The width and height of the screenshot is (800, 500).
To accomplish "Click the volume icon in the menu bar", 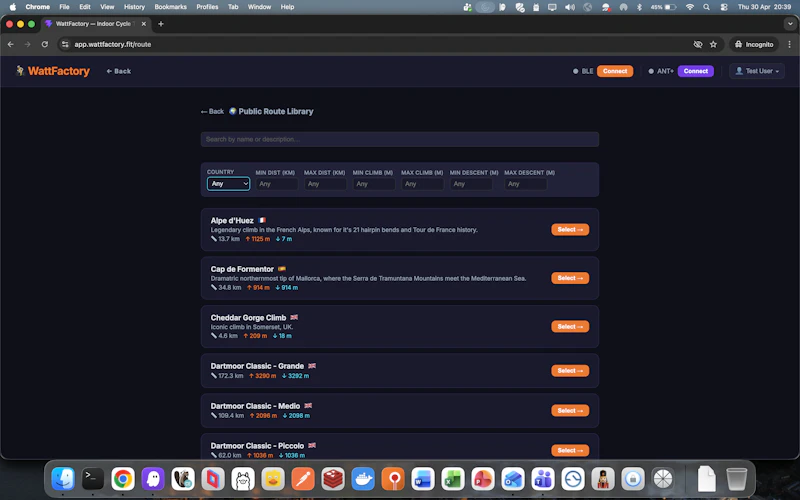I will [570, 7].
